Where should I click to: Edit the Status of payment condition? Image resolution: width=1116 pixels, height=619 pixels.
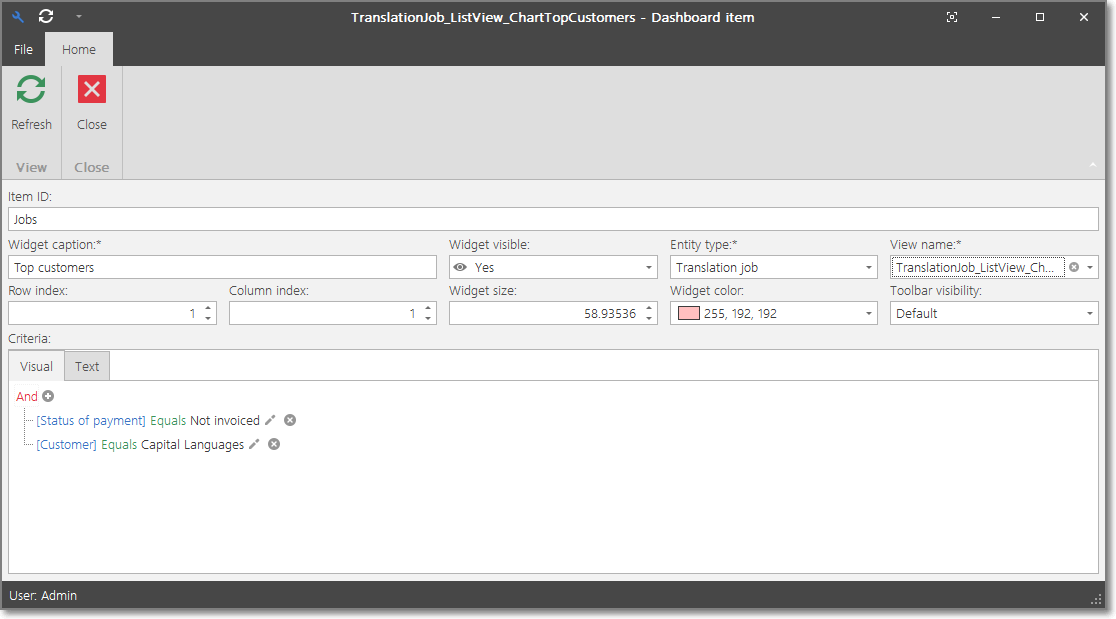(x=270, y=420)
